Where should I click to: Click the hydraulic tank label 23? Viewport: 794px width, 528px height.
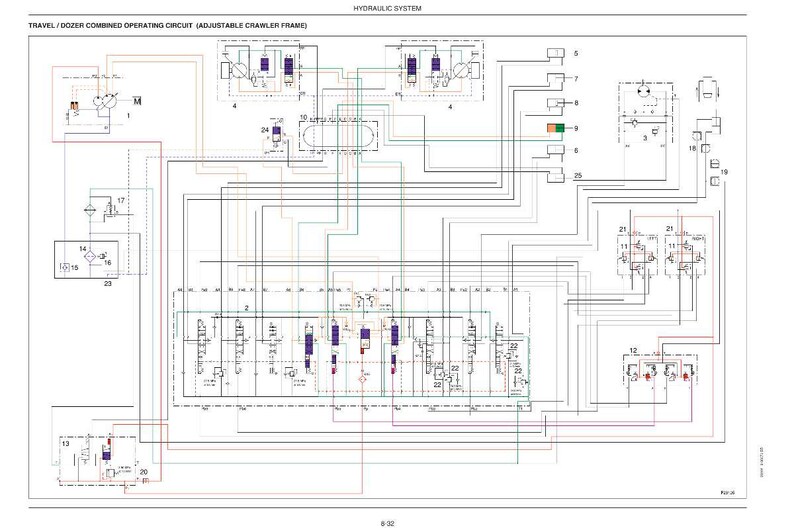[108, 283]
